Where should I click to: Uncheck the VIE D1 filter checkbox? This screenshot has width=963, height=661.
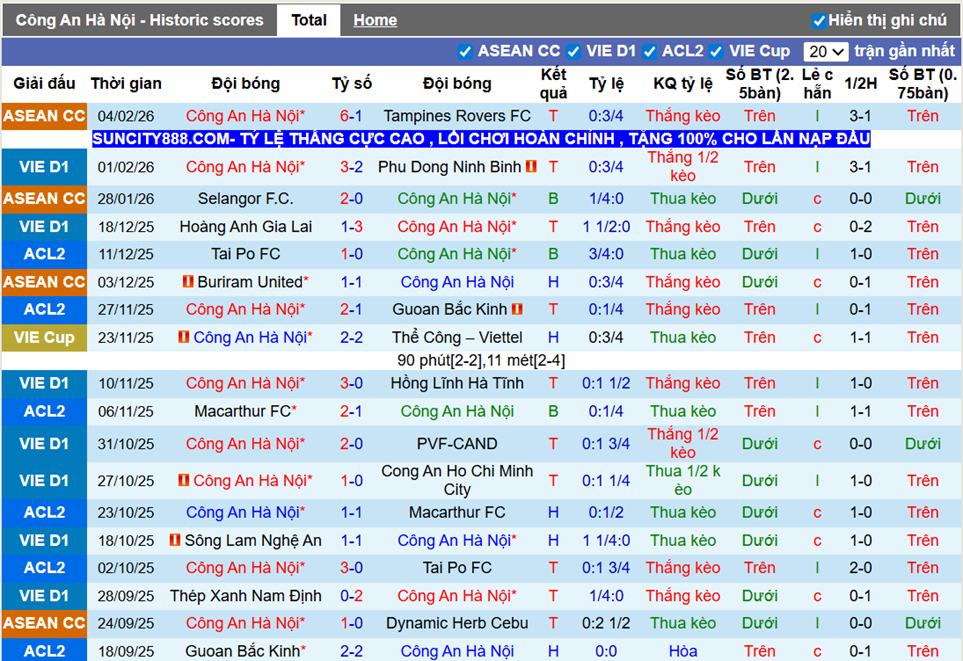(573, 52)
